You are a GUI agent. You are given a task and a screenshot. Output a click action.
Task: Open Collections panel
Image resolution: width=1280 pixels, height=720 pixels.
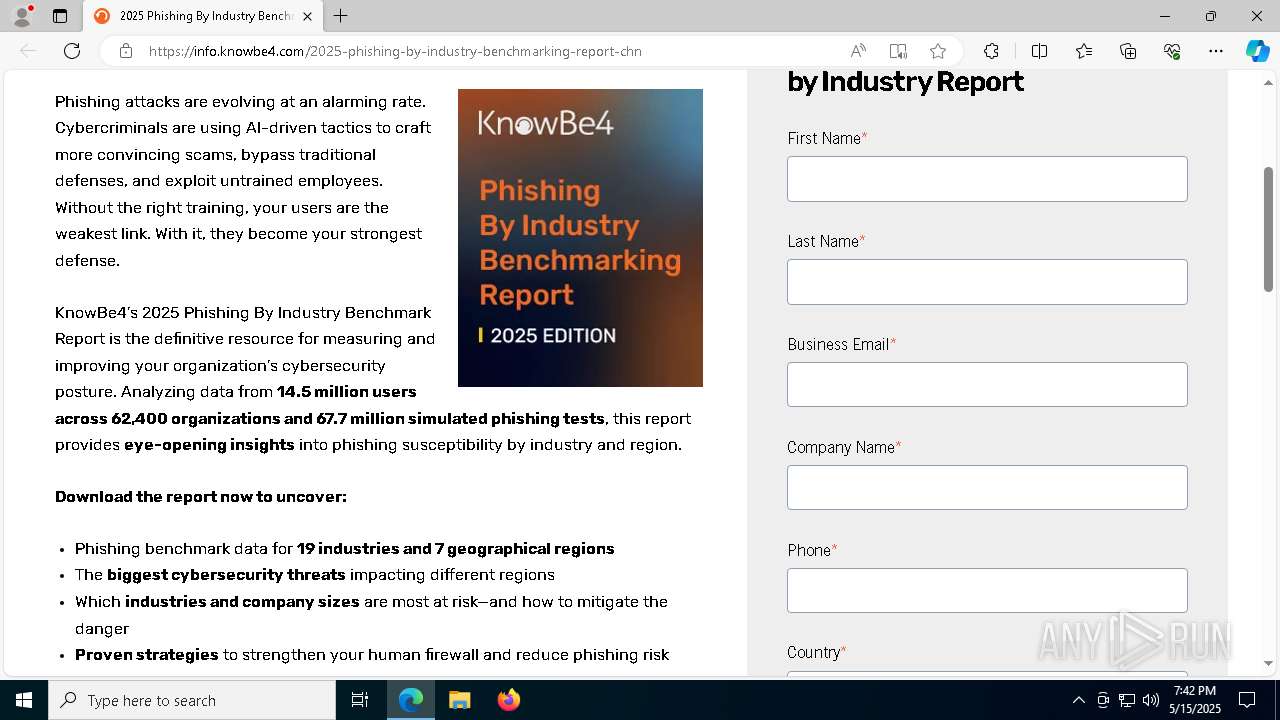tap(1128, 51)
